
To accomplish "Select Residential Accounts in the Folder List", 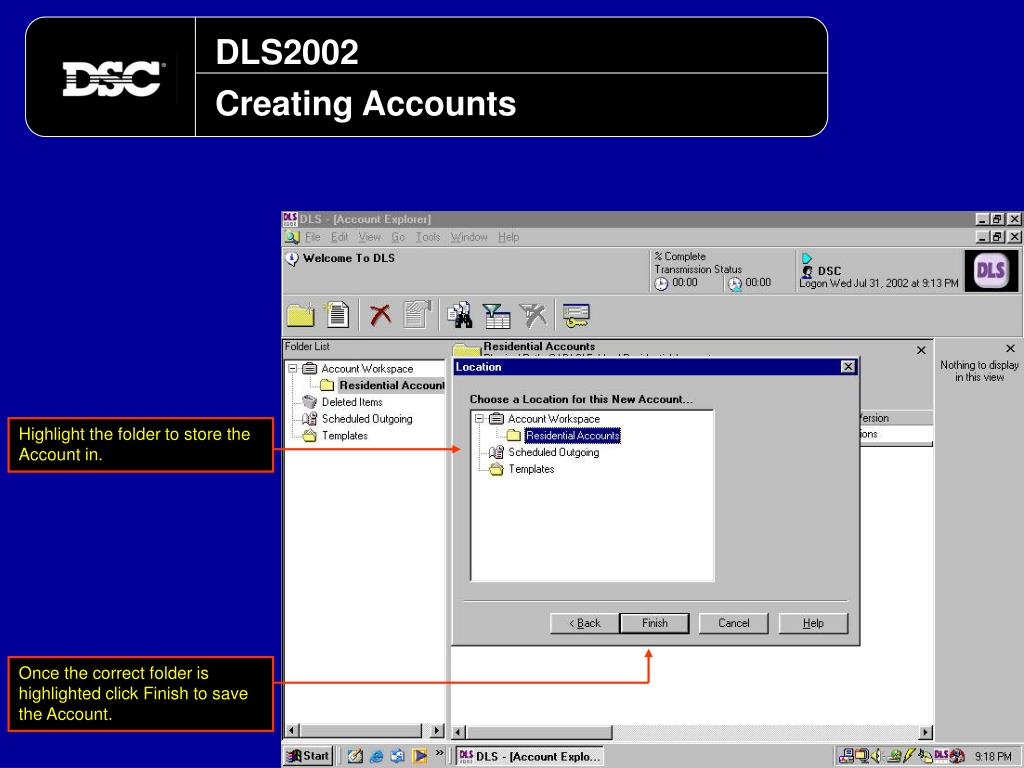I will click(x=392, y=385).
